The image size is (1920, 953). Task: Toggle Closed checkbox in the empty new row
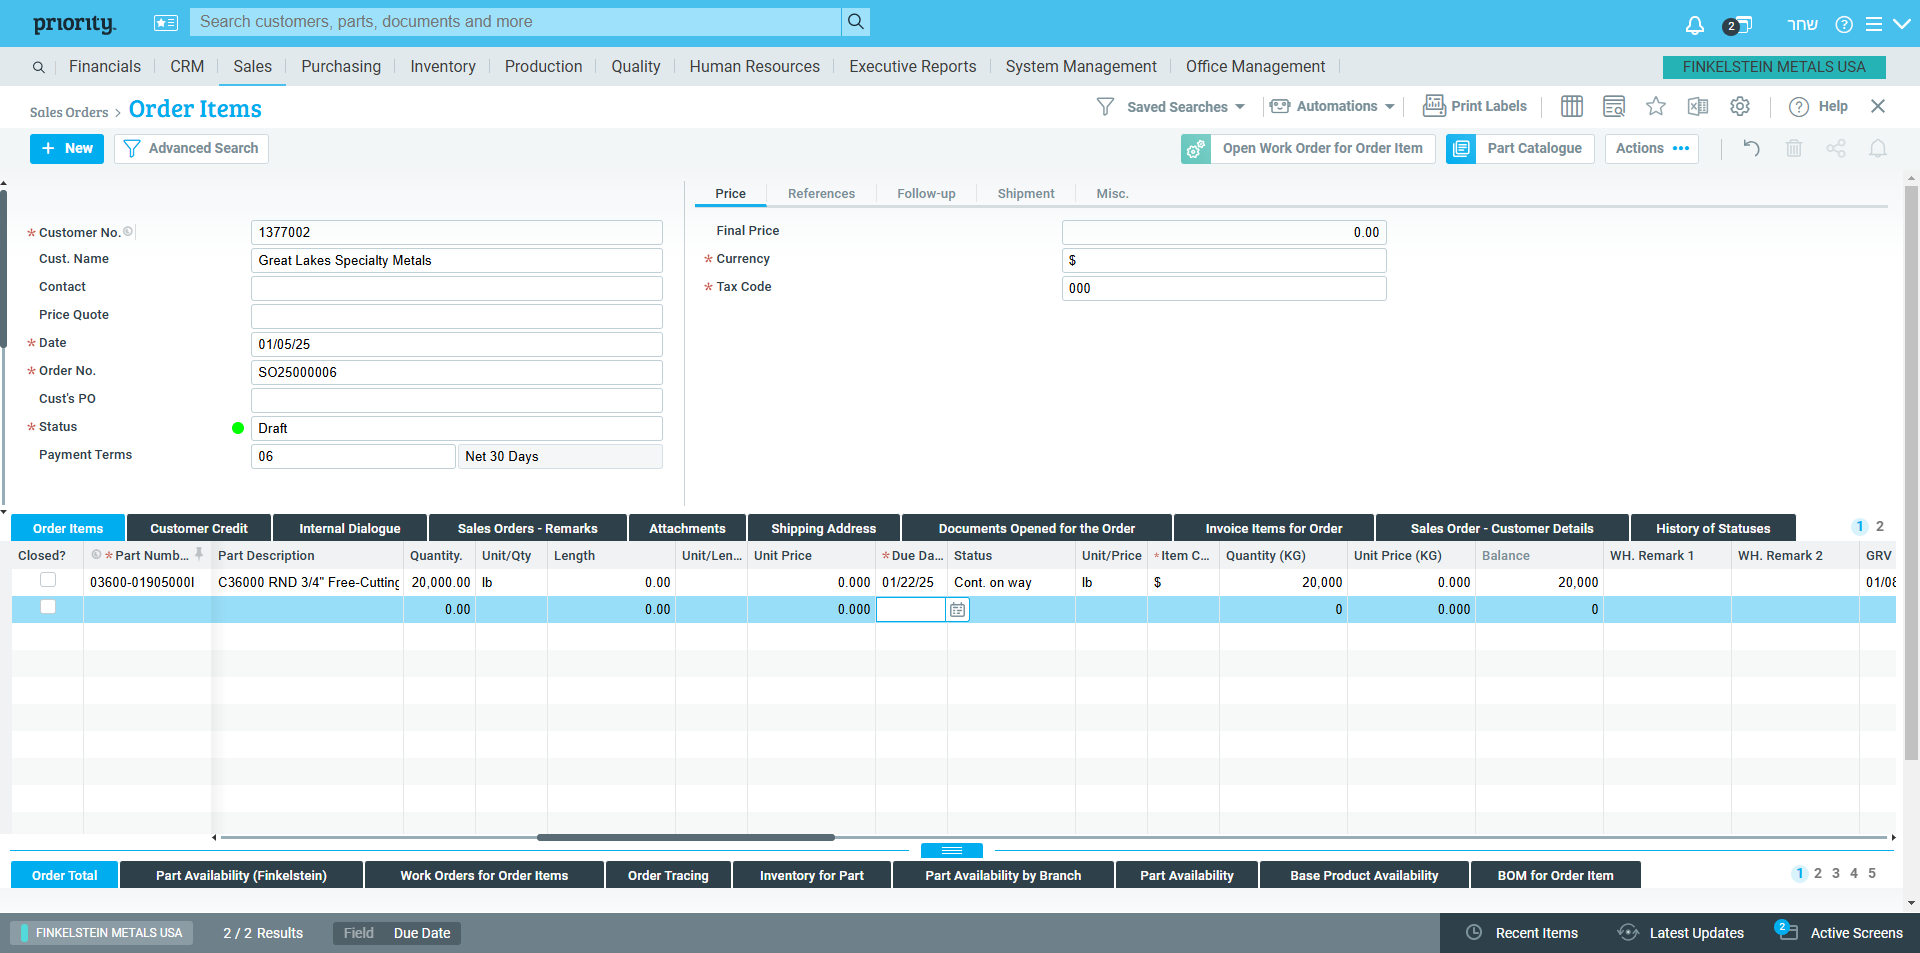click(x=47, y=607)
